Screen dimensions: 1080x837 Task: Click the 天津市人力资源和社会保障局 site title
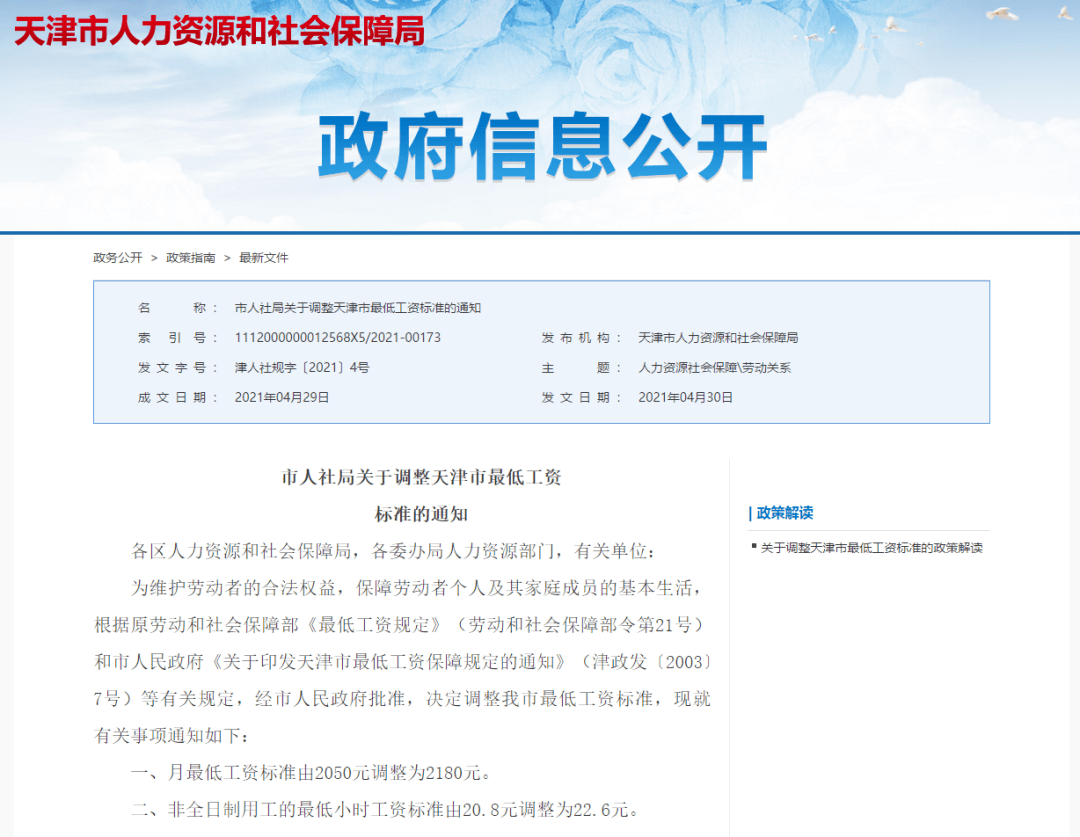(x=219, y=31)
